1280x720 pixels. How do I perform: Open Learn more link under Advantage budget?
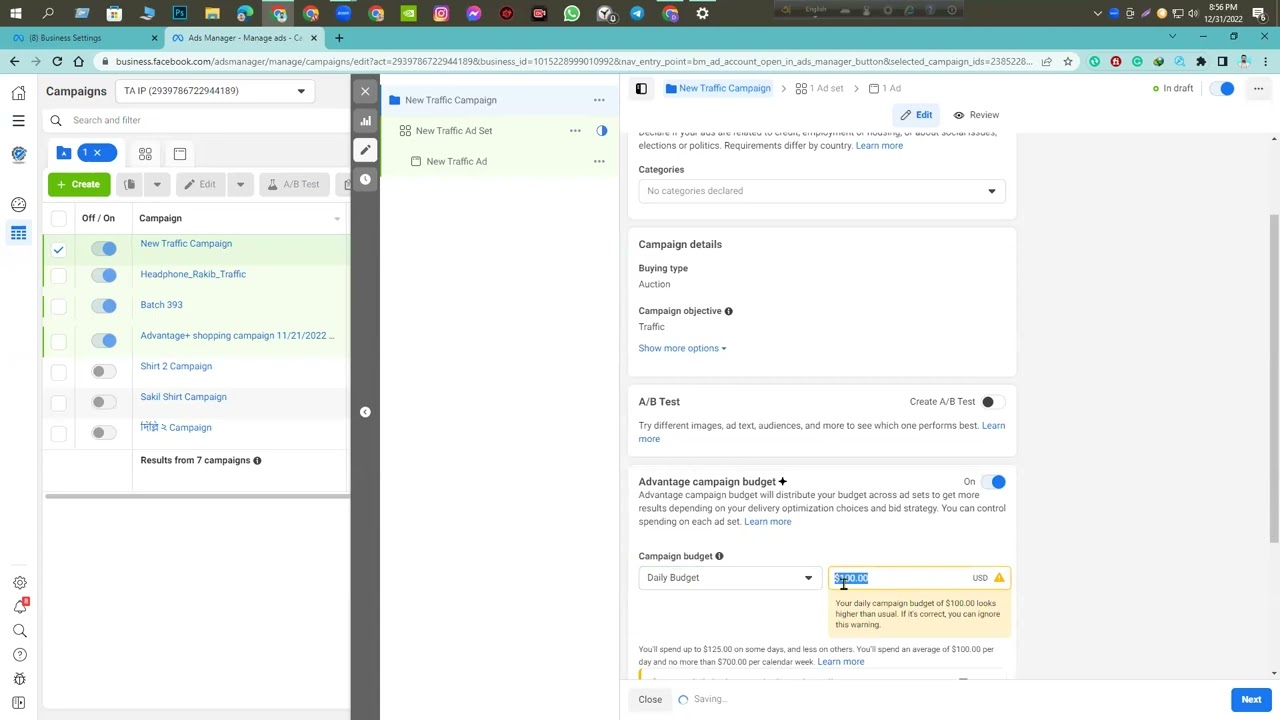pyautogui.click(x=767, y=522)
